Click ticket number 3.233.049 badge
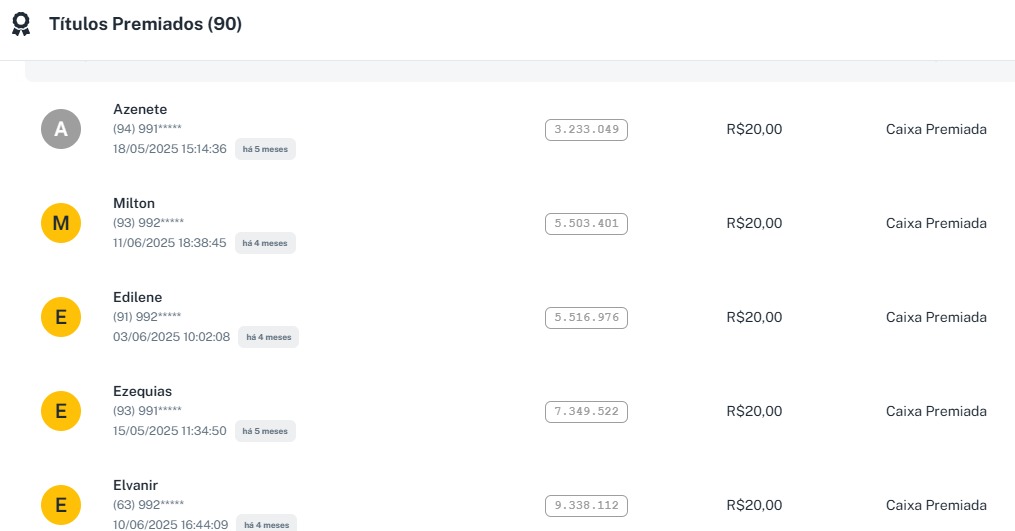The image size is (1015, 531). (x=586, y=130)
